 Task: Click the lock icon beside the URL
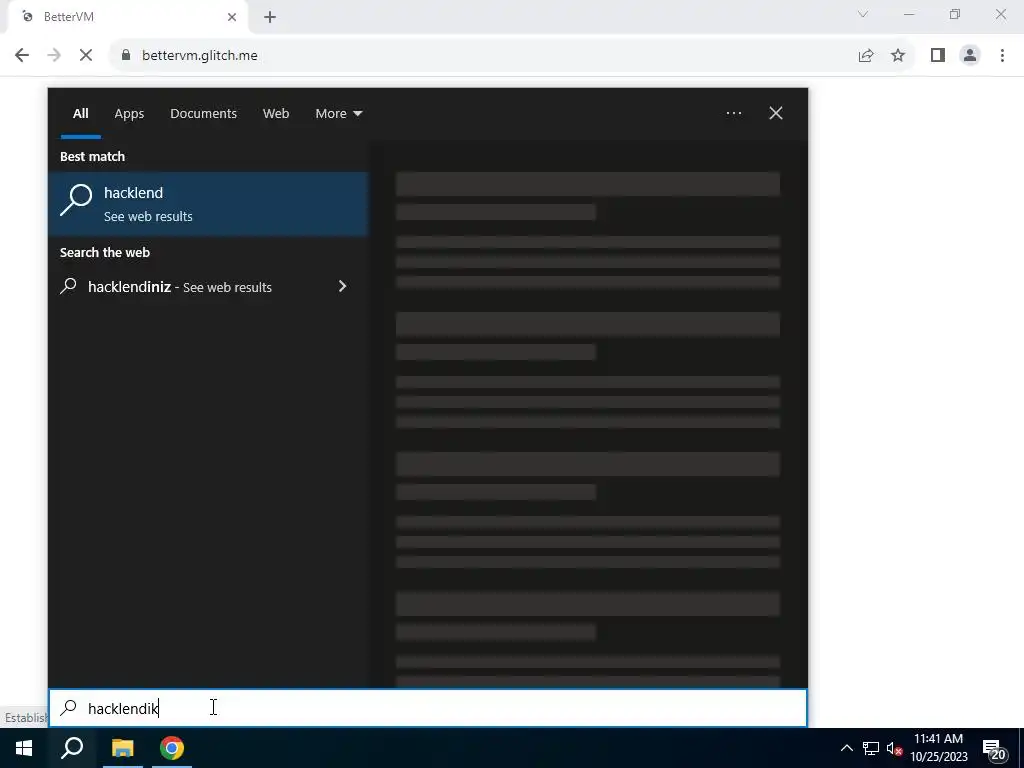pos(126,56)
